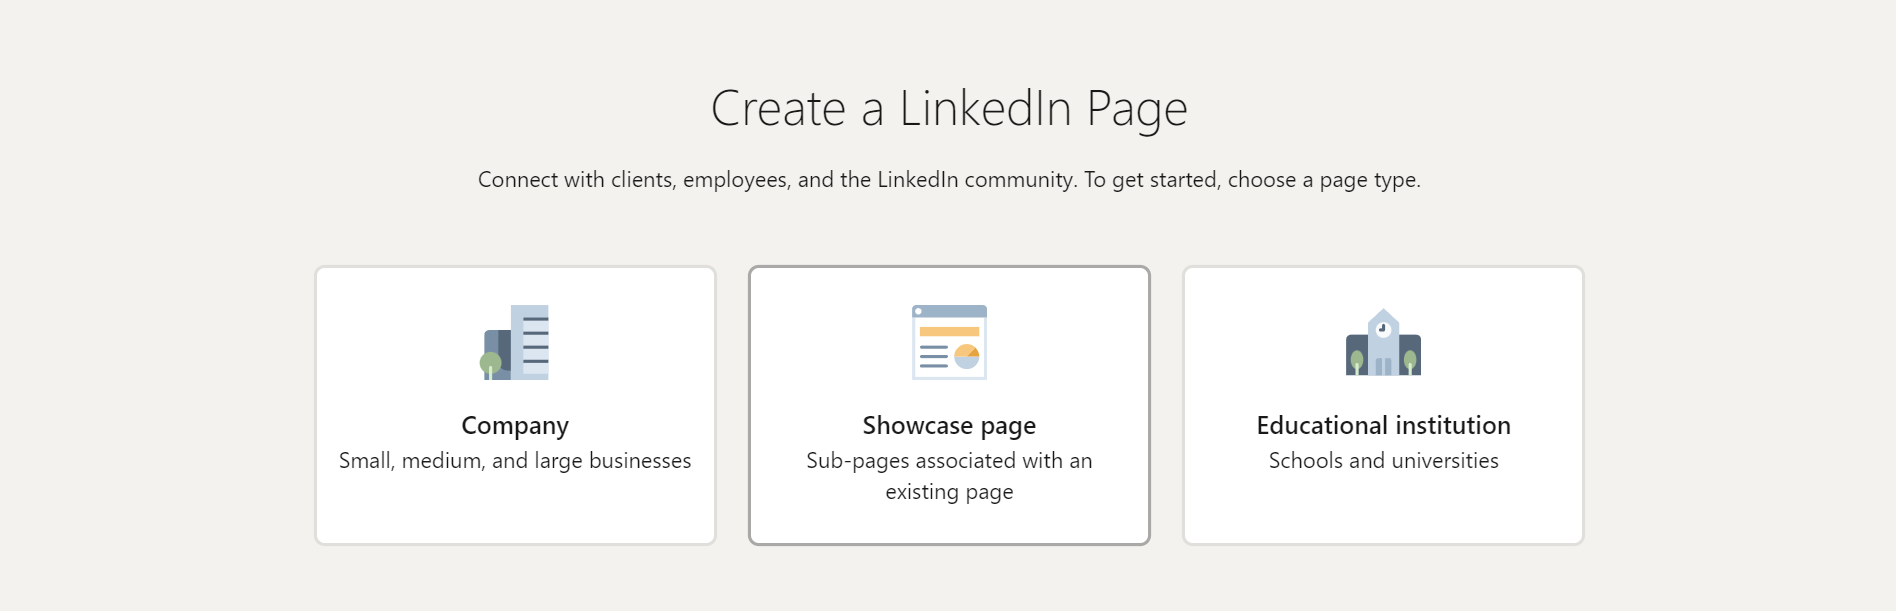Click the Showcase page browser window icon

[949, 342]
